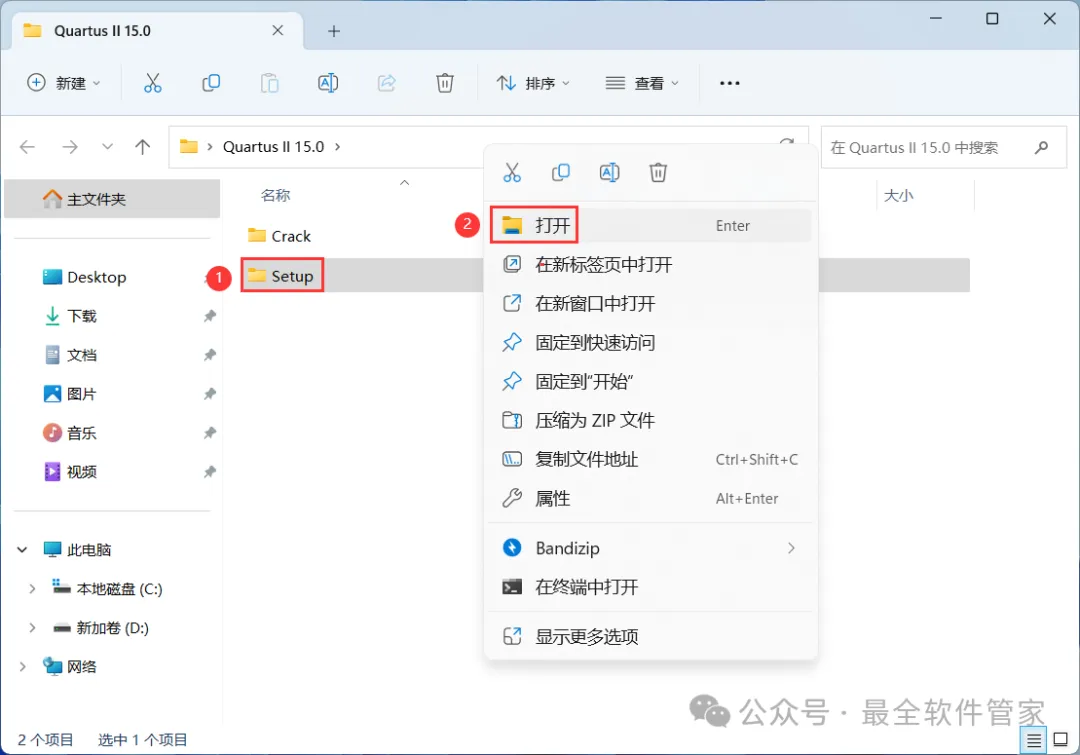
Task: Collapse the 此电脑 tree node
Action: point(22,550)
